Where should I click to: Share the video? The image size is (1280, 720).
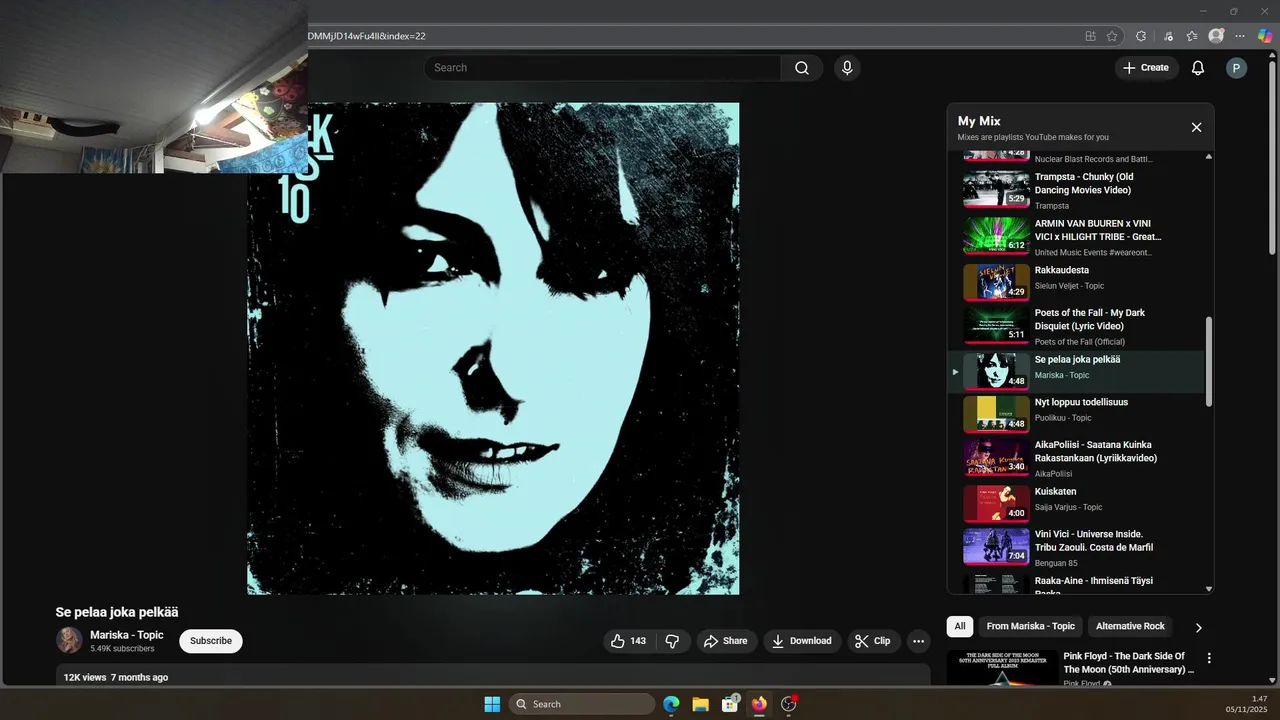pyautogui.click(x=726, y=641)
